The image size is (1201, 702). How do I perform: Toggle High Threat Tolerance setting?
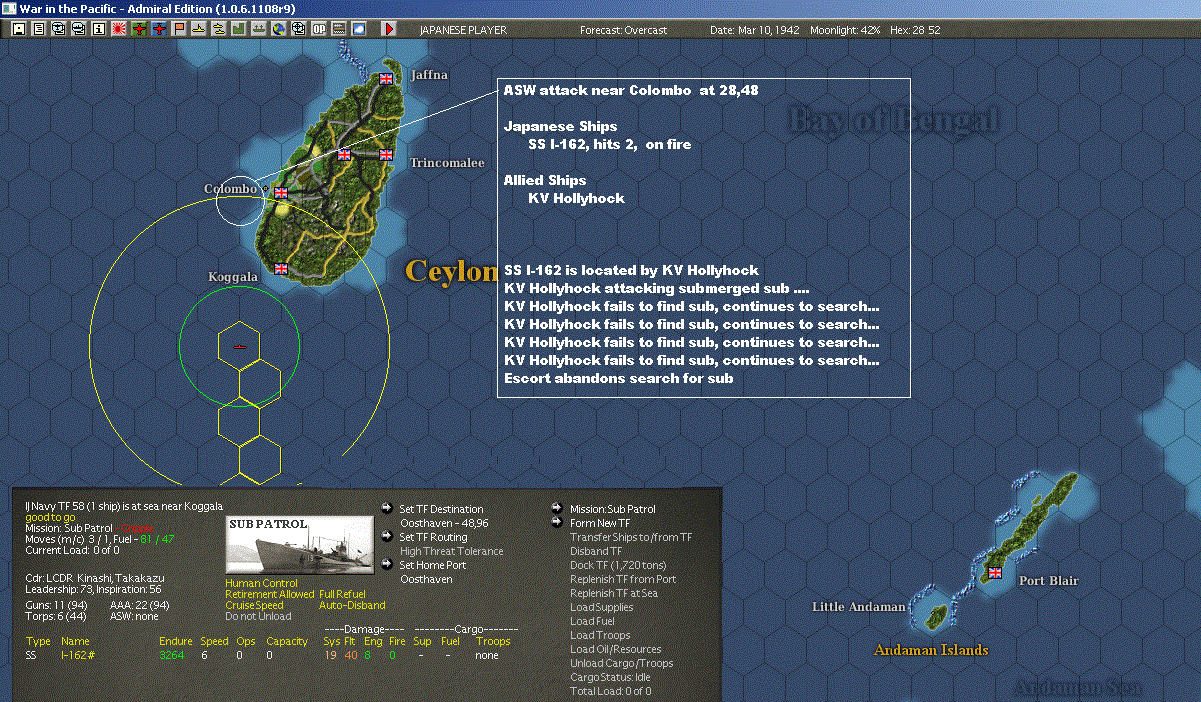(x=452, y=551)
